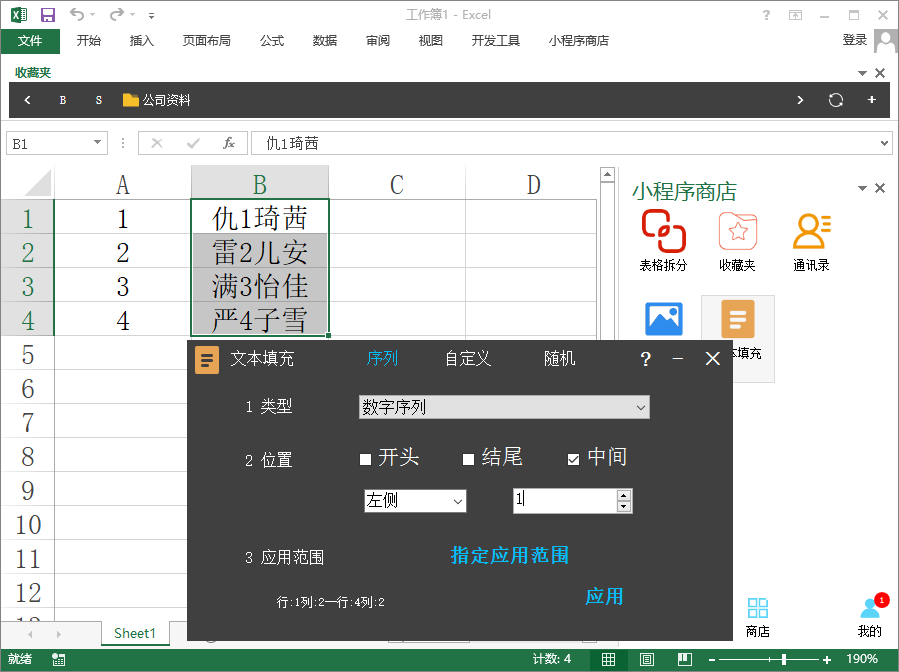
Task: Switch to Normal view in status bar
Action: click(608, 659)
